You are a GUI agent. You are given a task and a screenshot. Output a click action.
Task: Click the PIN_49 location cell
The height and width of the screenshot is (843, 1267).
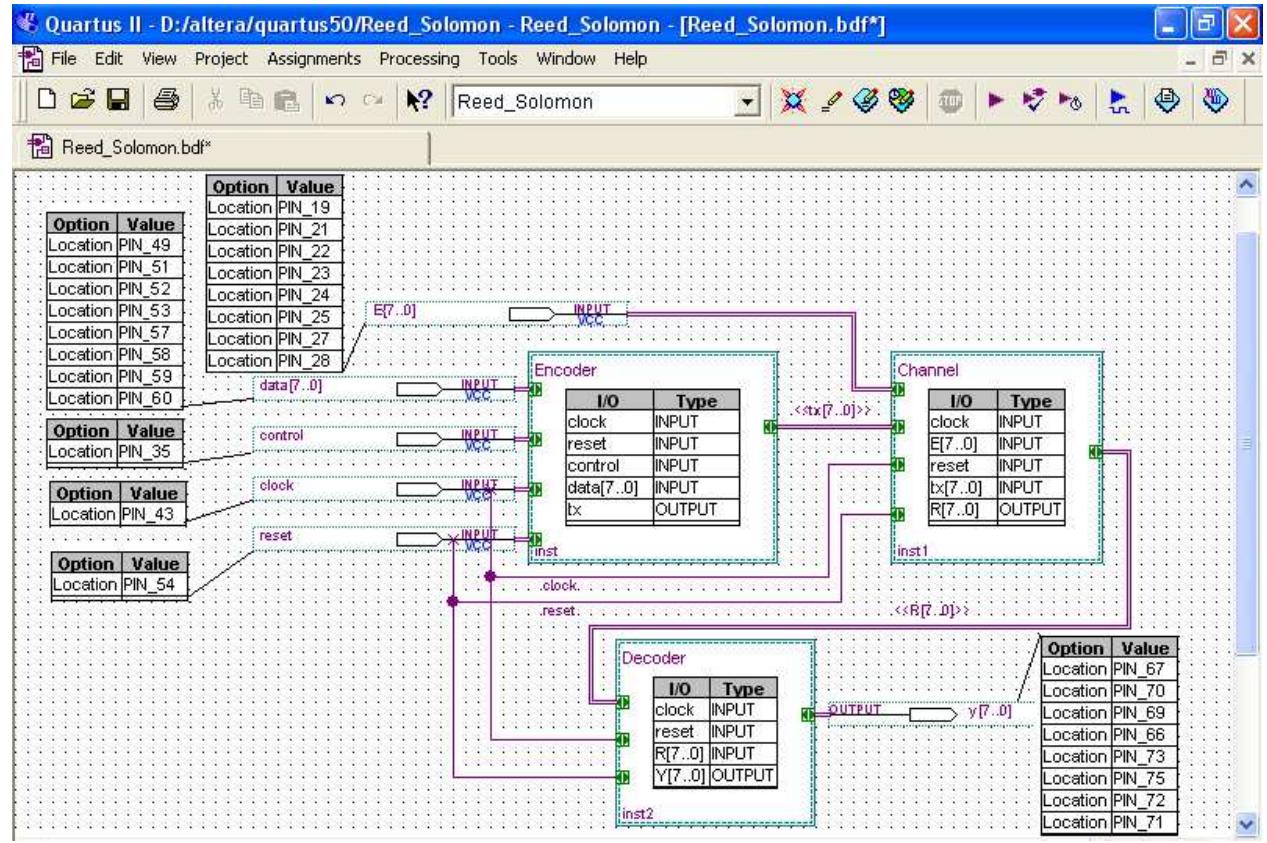(x=148, y=246)
